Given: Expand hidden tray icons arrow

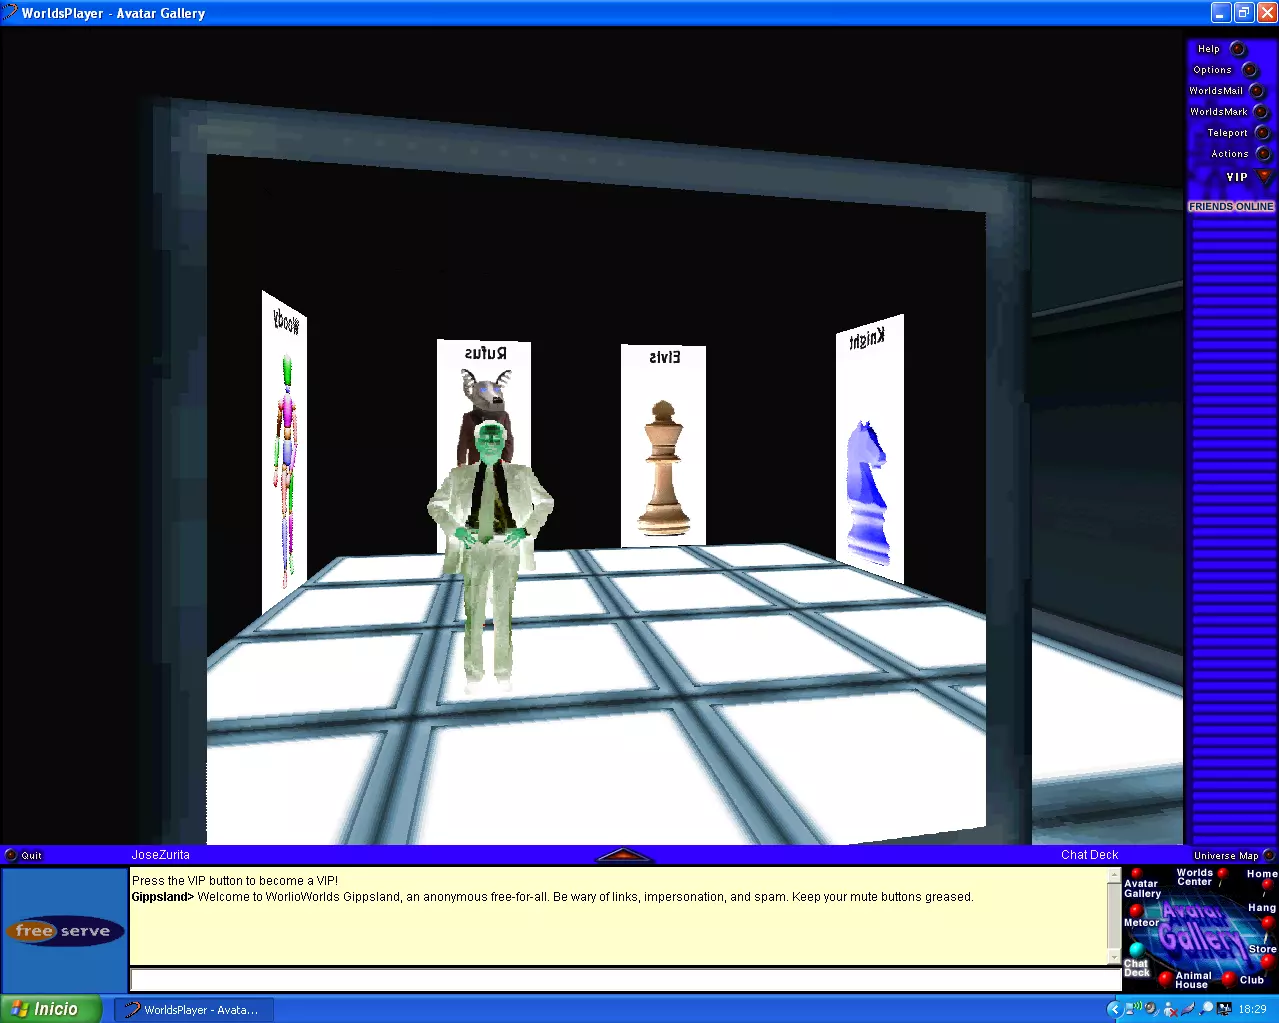Looking at the screenshot, I should tap(1114, 1009).
